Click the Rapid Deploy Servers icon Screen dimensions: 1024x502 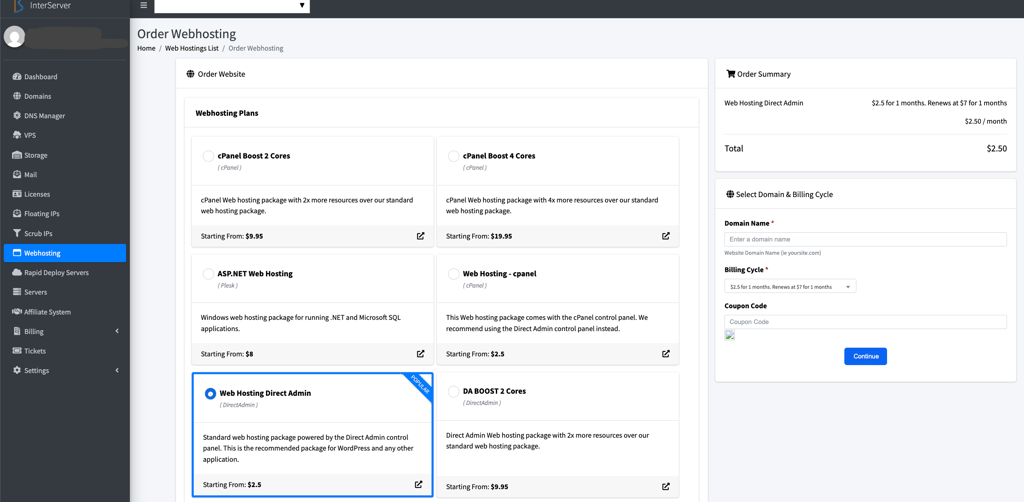pos(17,272)
